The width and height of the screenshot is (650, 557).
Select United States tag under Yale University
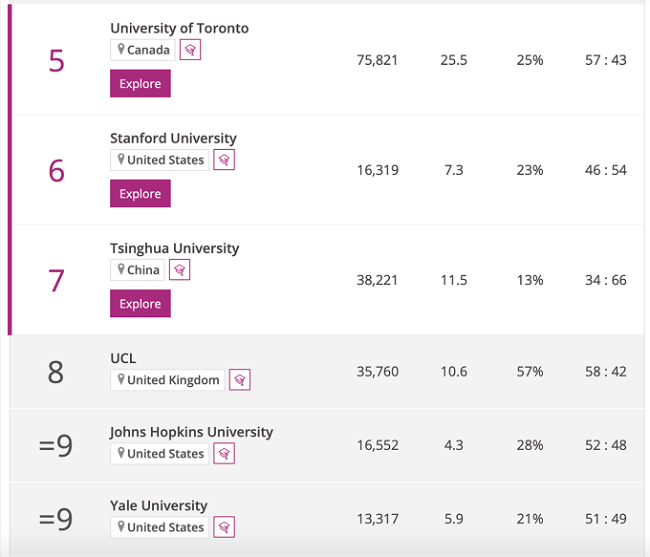[x=160, y=527]
